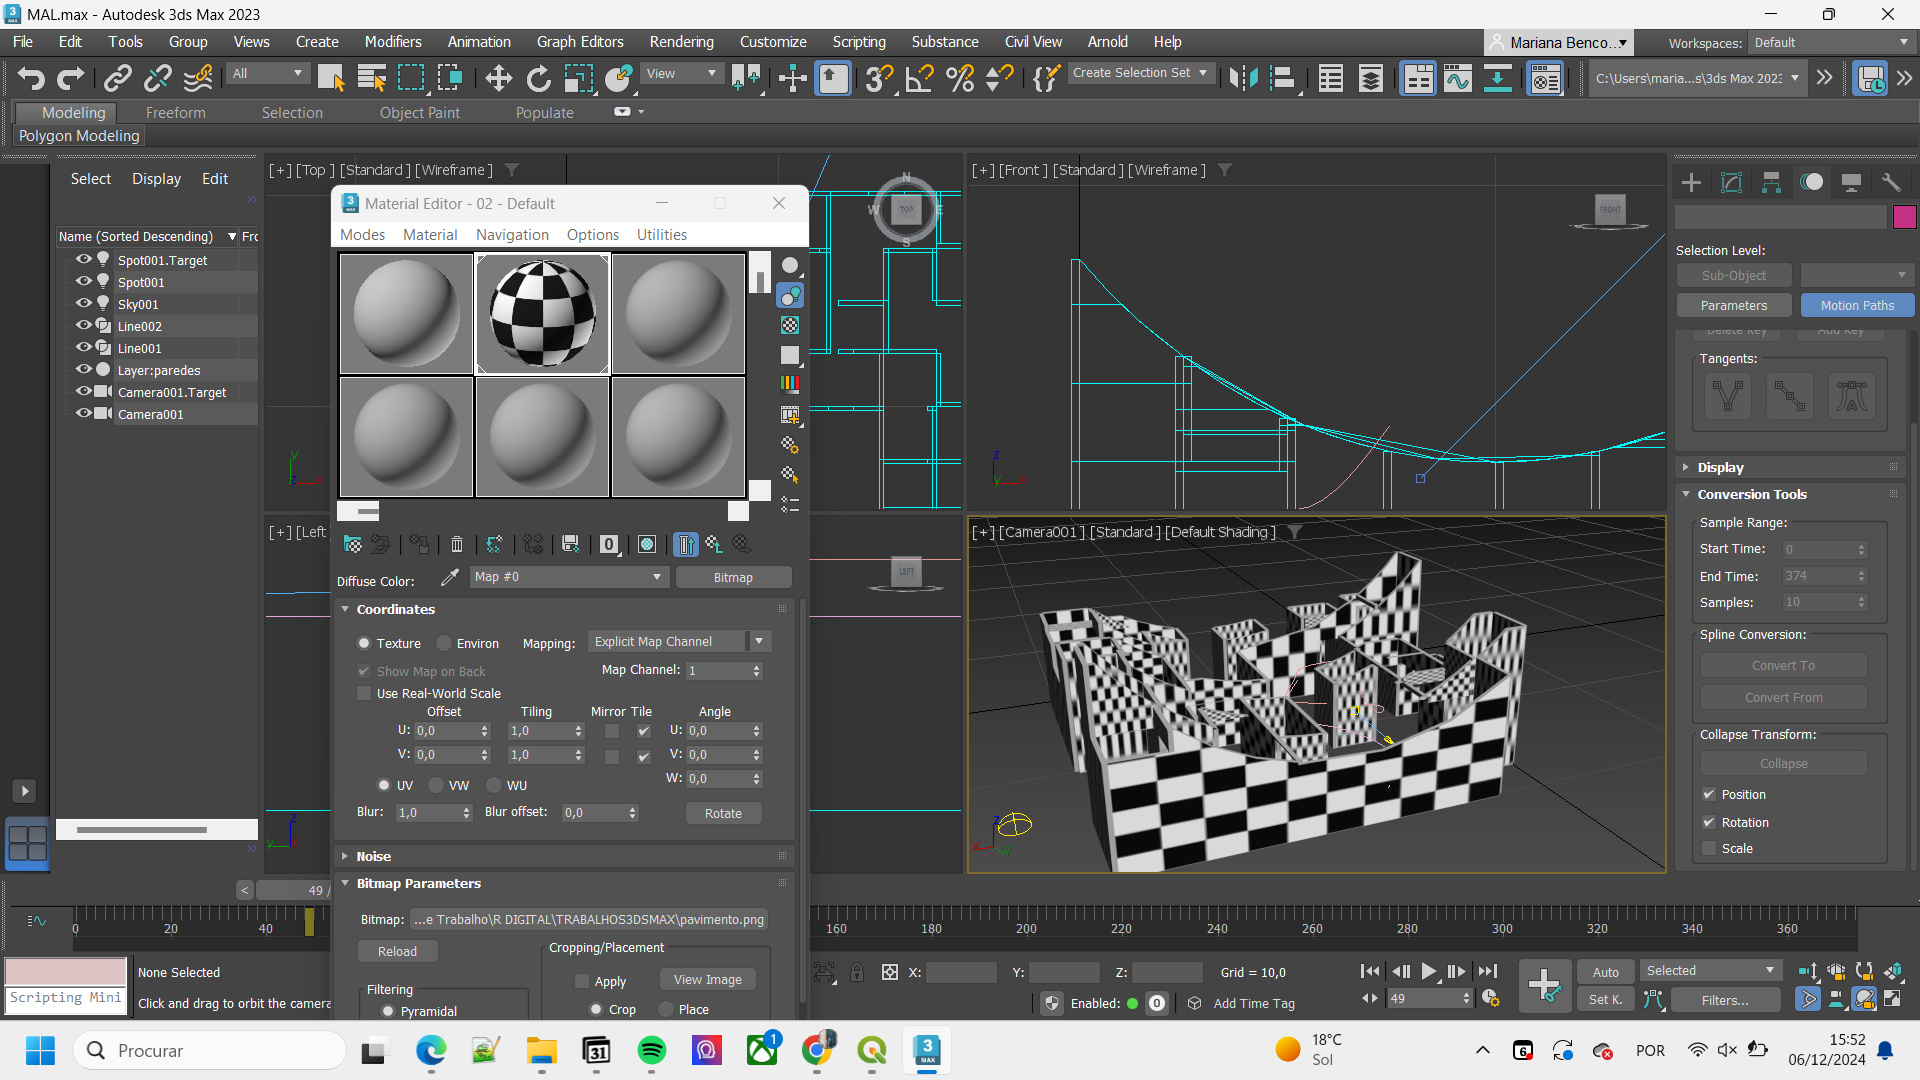Click the Redo arrow icon
Viewport: 1920px width, 1080px height.
point(70,78)
